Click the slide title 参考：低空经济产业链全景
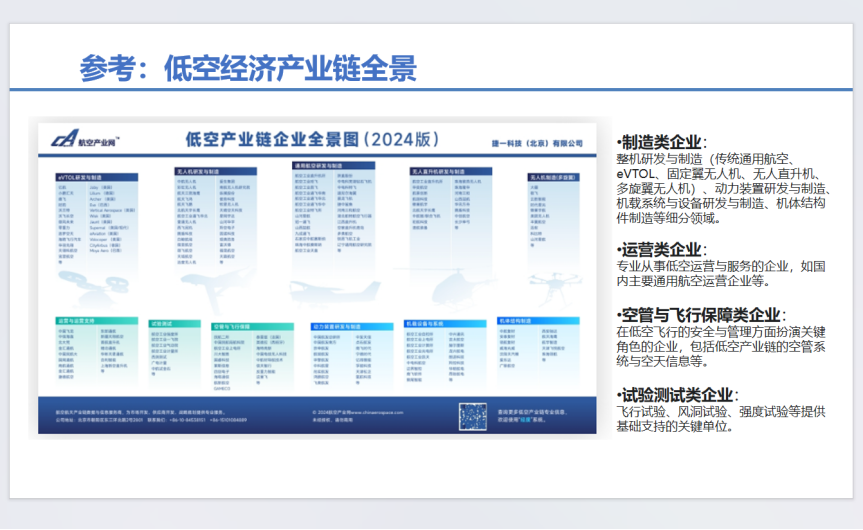This screenshot has width=863, height=530. 247,69
